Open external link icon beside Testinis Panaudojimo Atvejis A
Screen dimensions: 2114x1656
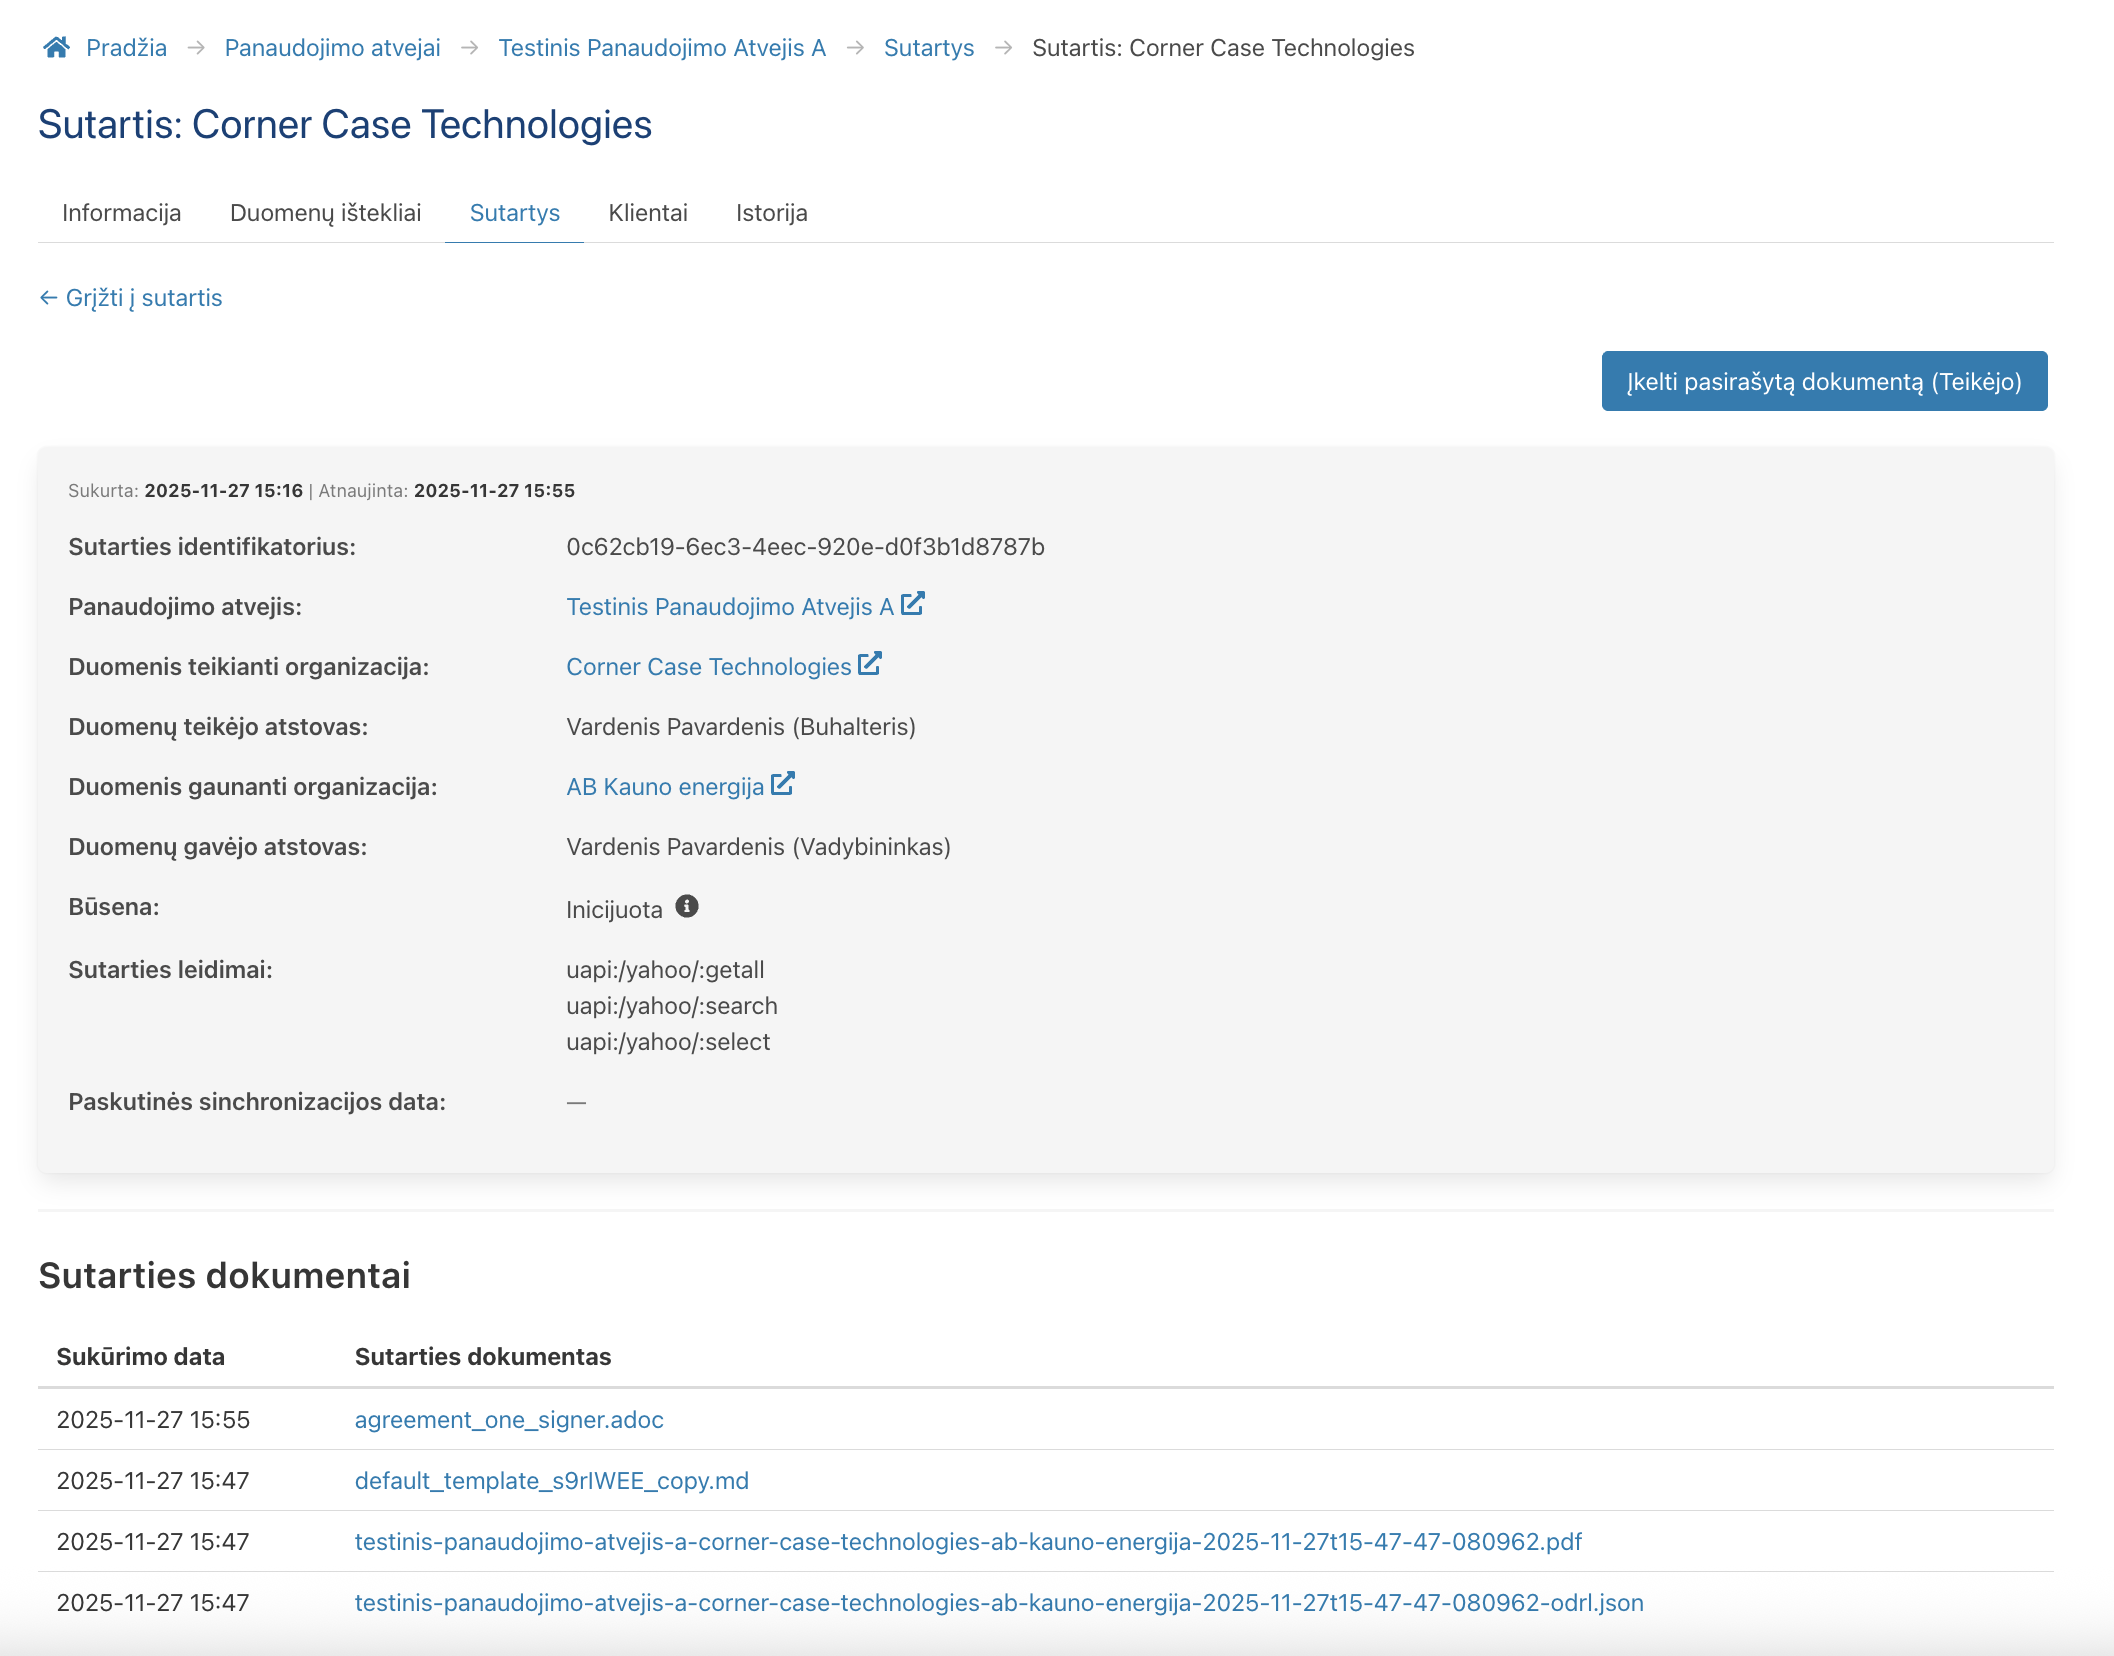[x=913, y=604]
